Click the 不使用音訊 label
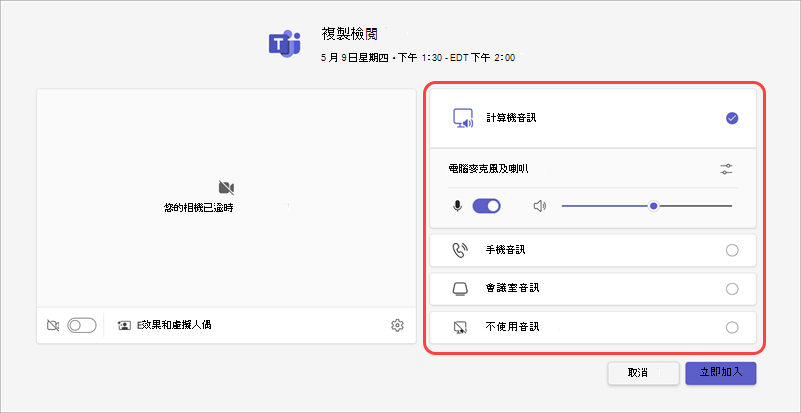The image size is (801, 413). [x=513, y=327]
